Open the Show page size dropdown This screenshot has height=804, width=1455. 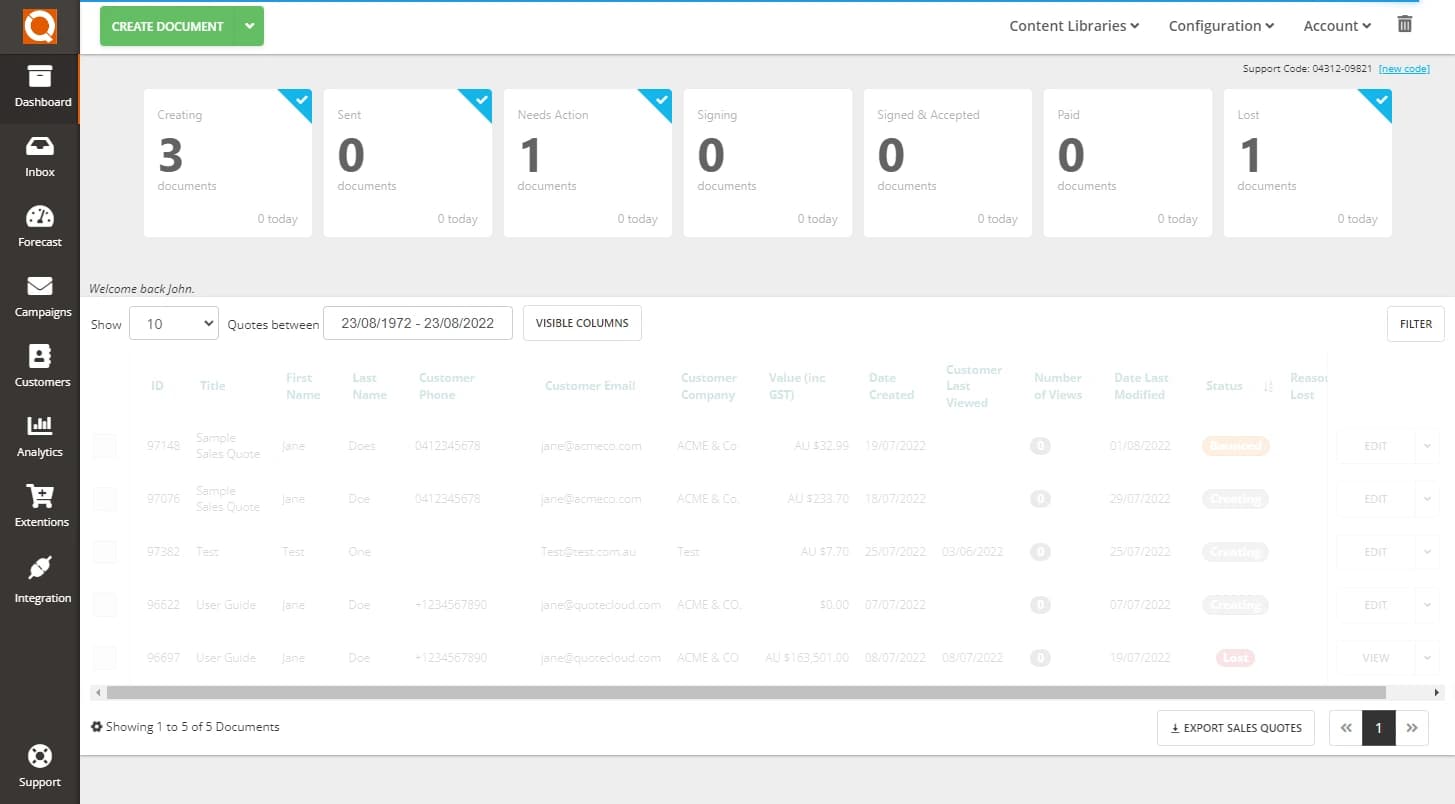coord(173,323)
